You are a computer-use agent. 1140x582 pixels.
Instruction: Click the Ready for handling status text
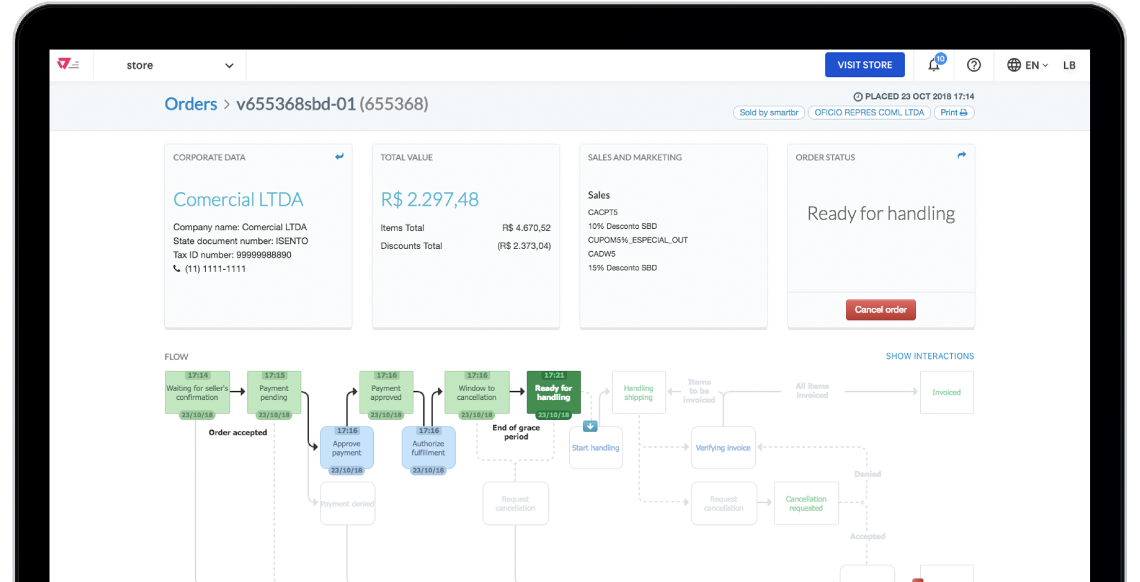coord(880,214)
